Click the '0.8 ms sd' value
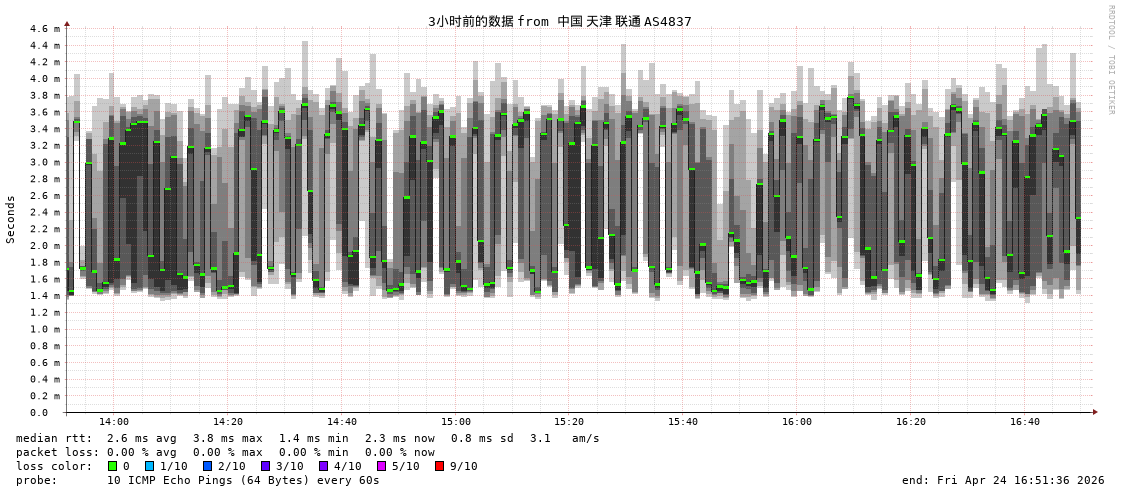This screenshot has width=1121, height=494. (x=483, y=438)
